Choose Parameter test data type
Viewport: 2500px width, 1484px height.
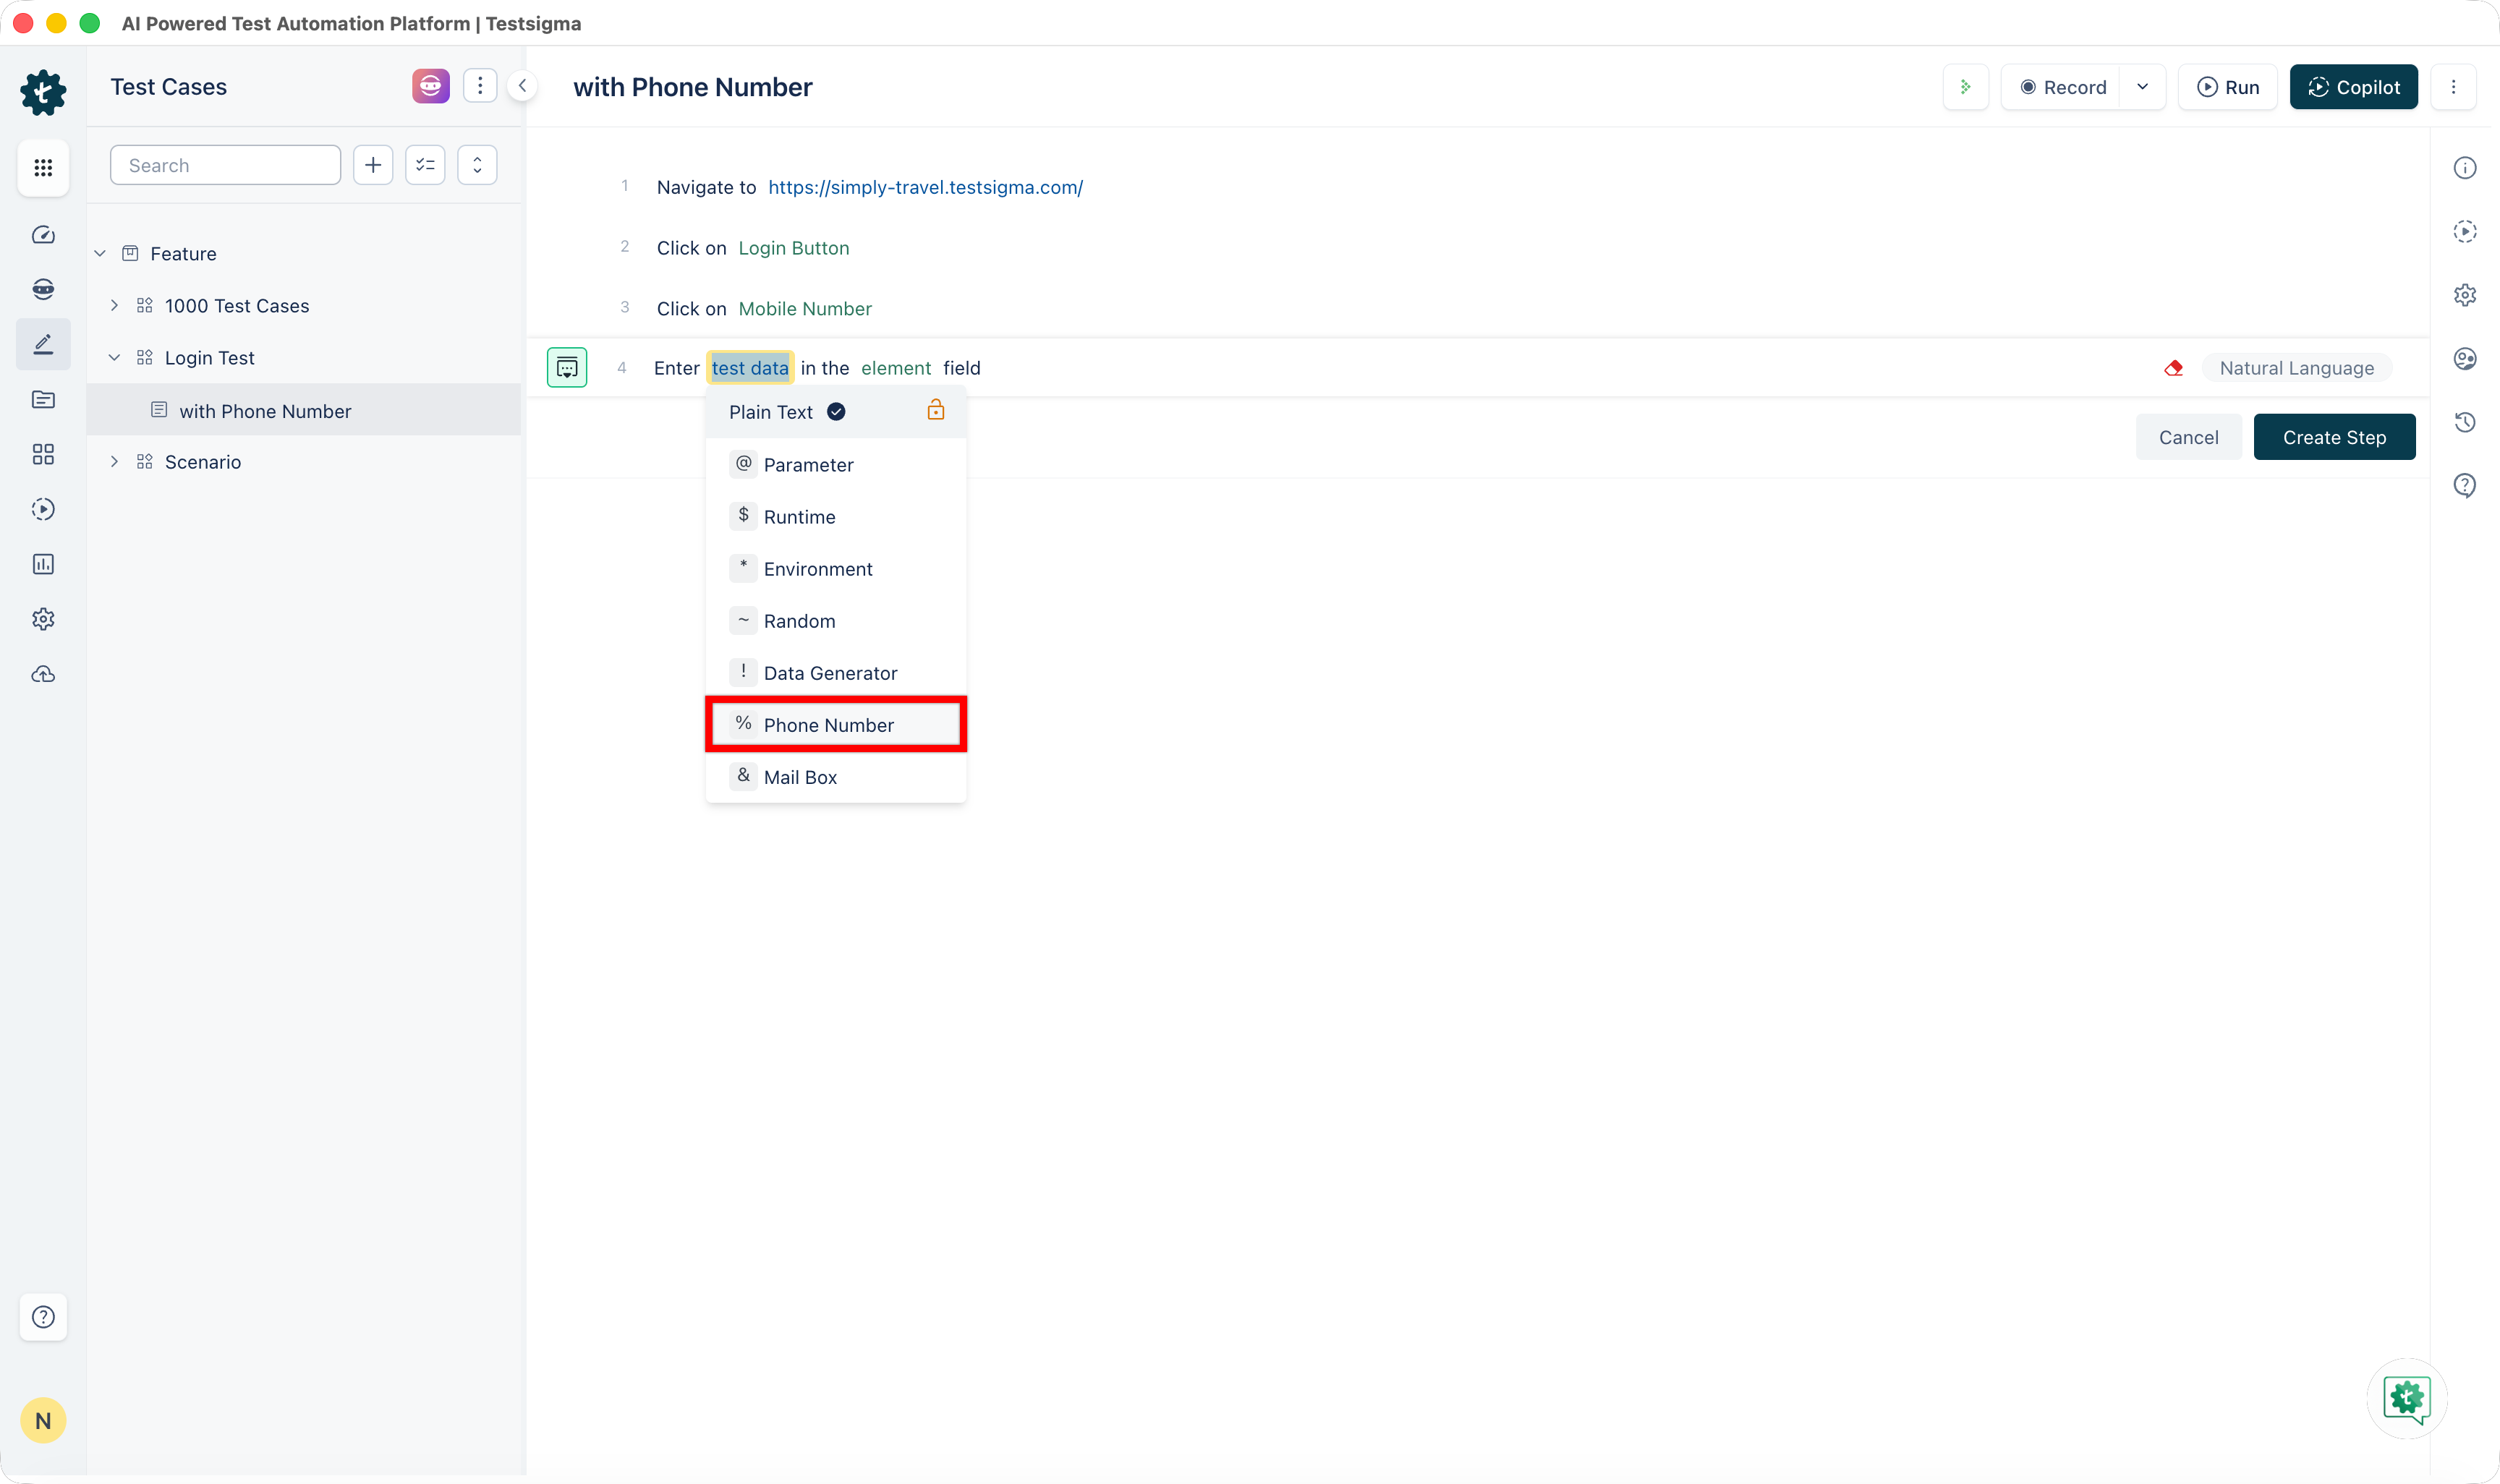836,465
